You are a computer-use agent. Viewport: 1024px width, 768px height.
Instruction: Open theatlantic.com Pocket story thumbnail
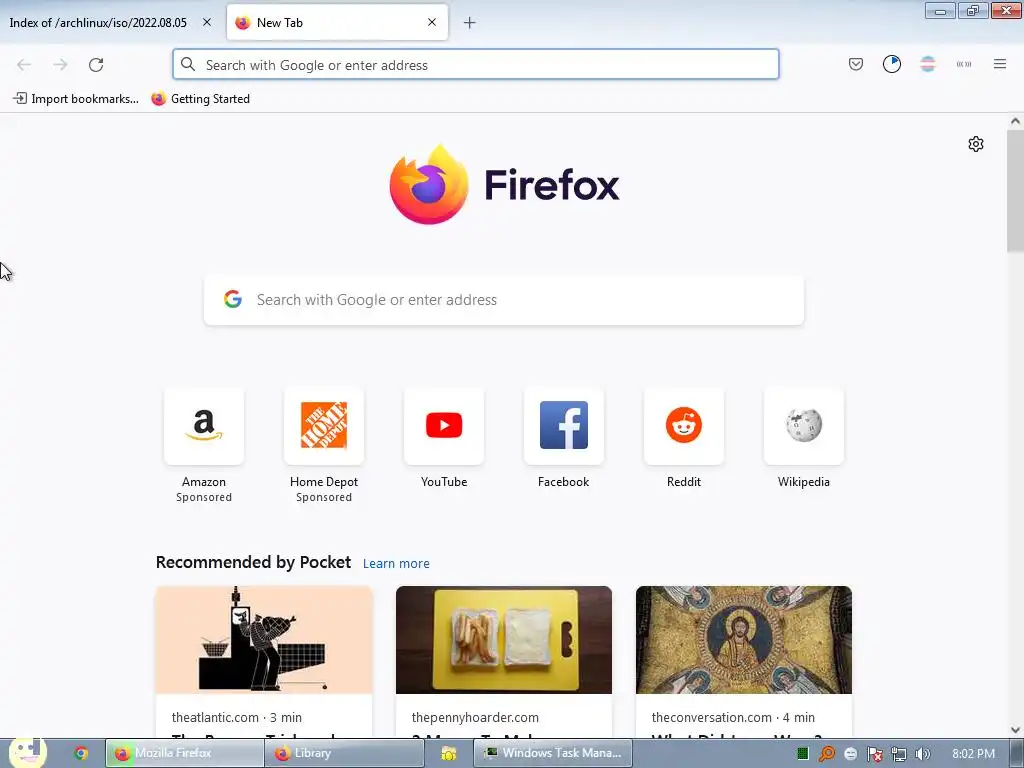point(264,640)
